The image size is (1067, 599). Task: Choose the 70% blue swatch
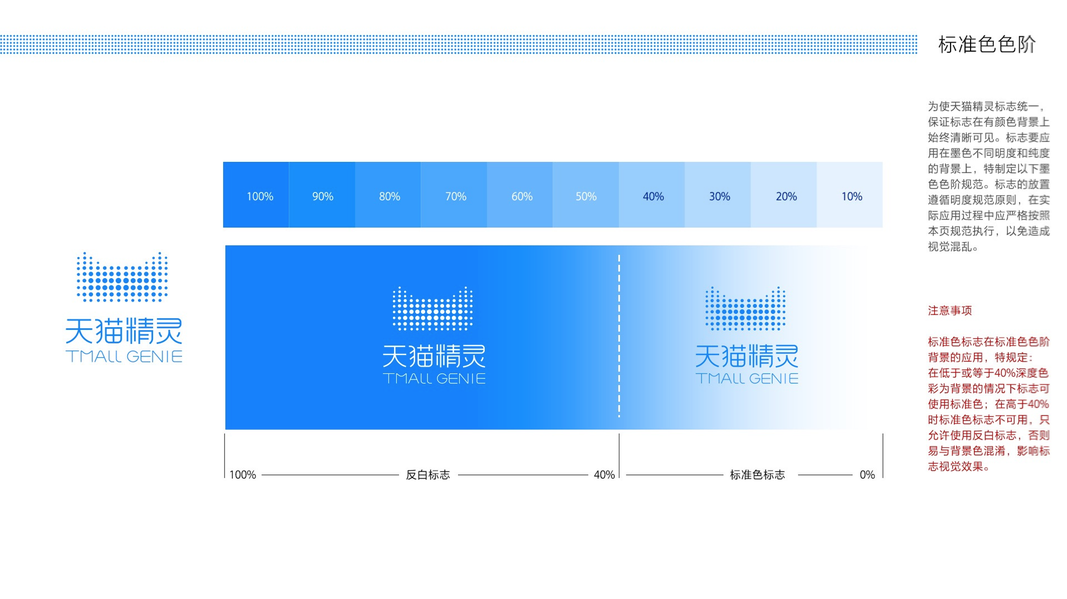point(454,195)
